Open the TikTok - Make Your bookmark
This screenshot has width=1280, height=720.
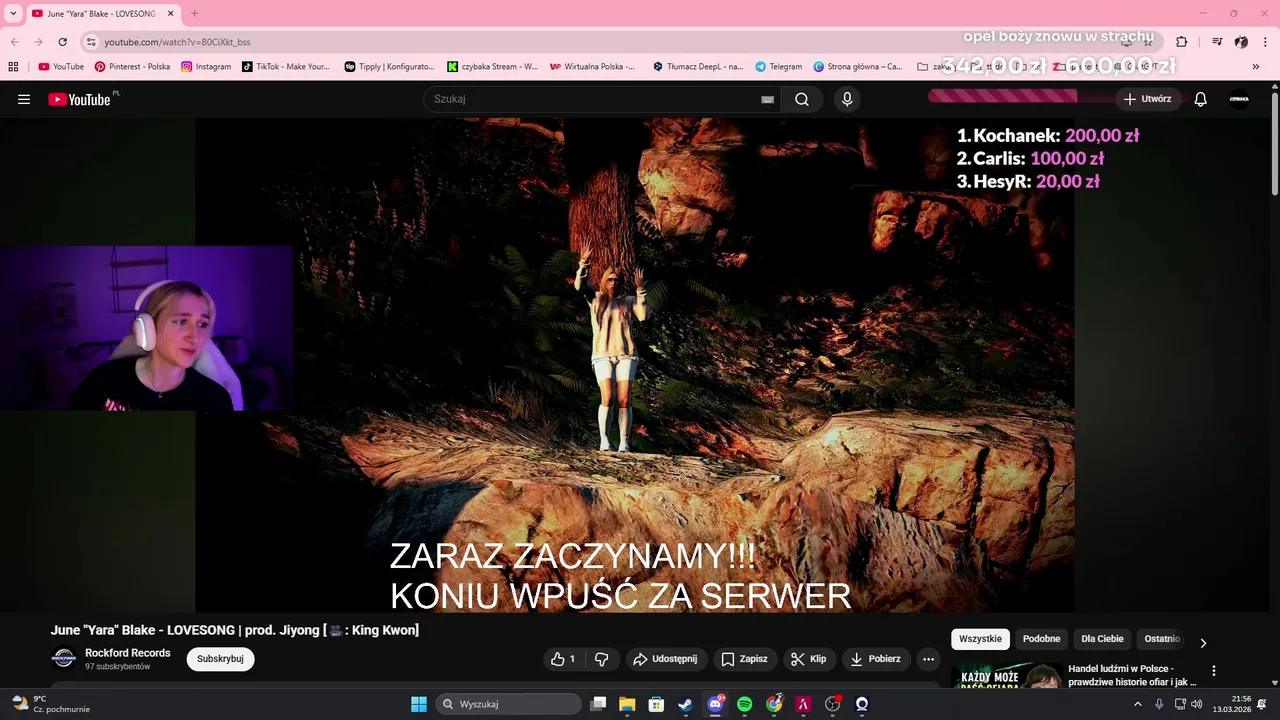286,67
